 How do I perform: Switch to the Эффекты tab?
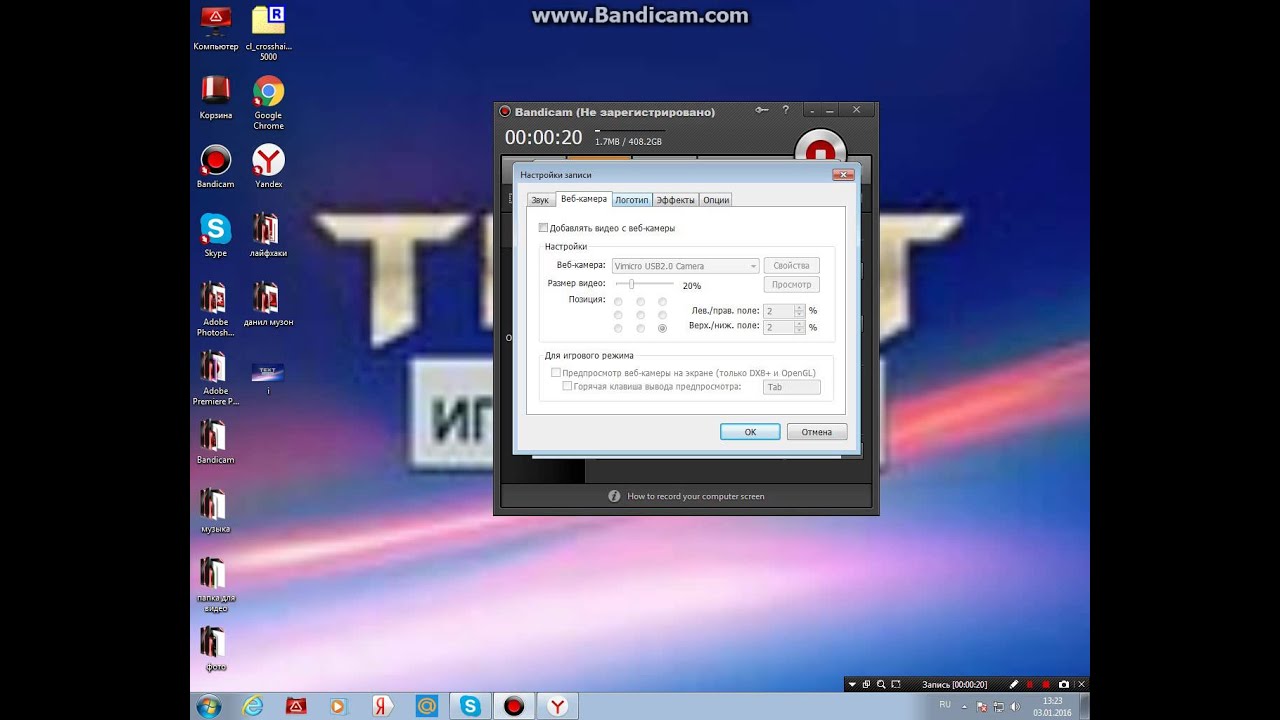(675, 200)
